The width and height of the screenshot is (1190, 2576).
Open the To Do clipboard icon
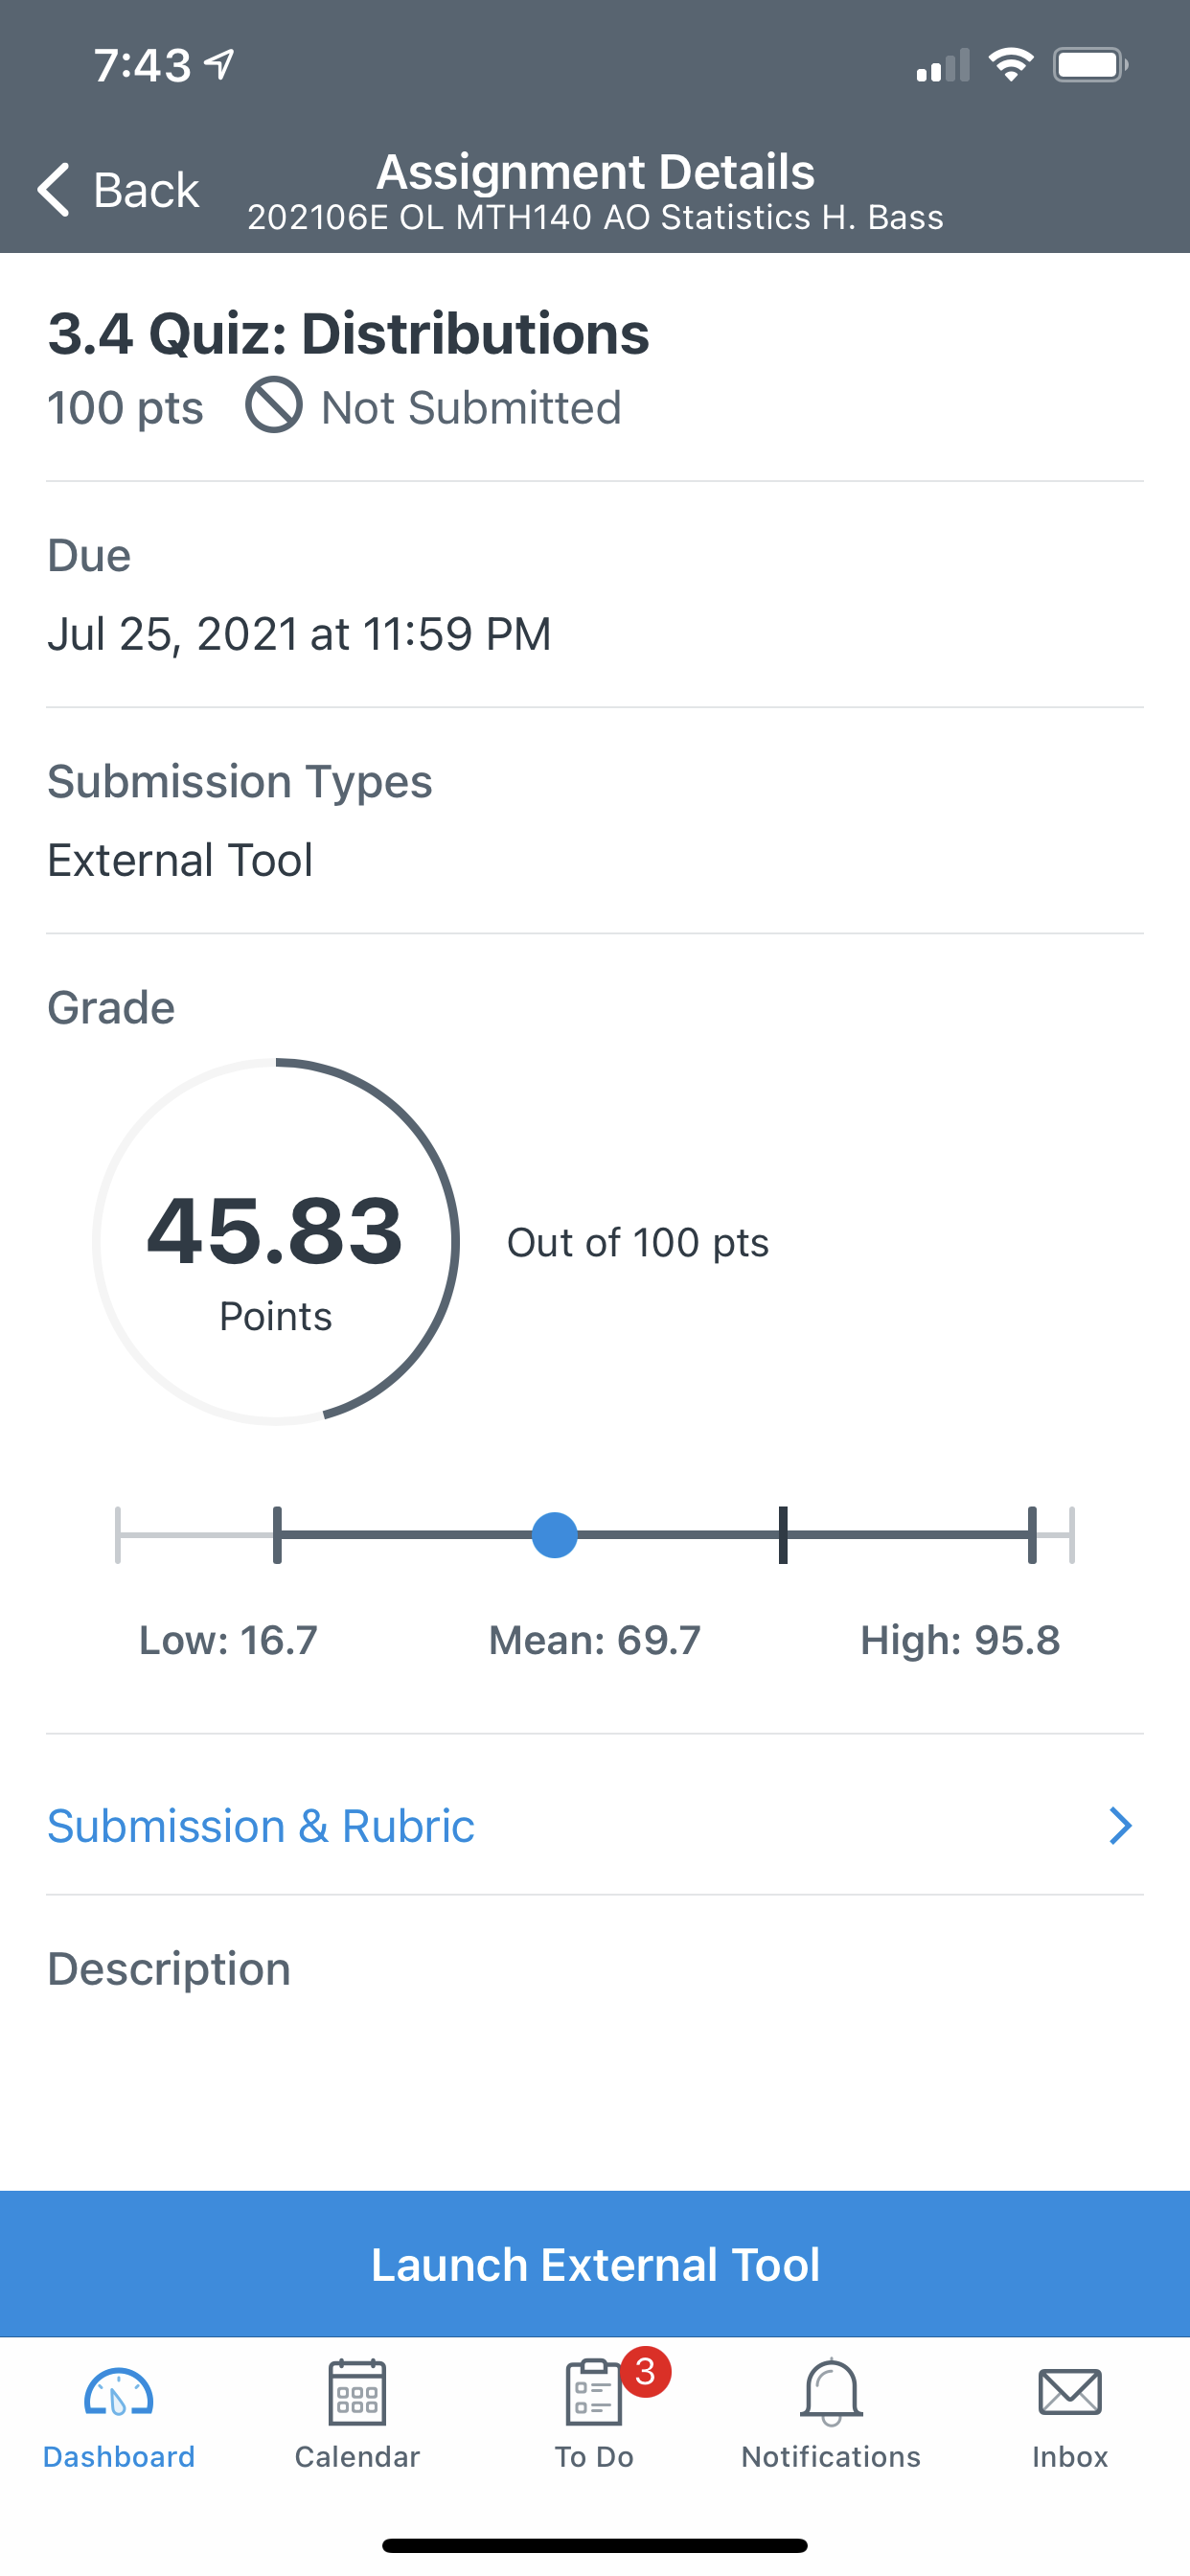pyautogui.click(x=594, y=2392)
